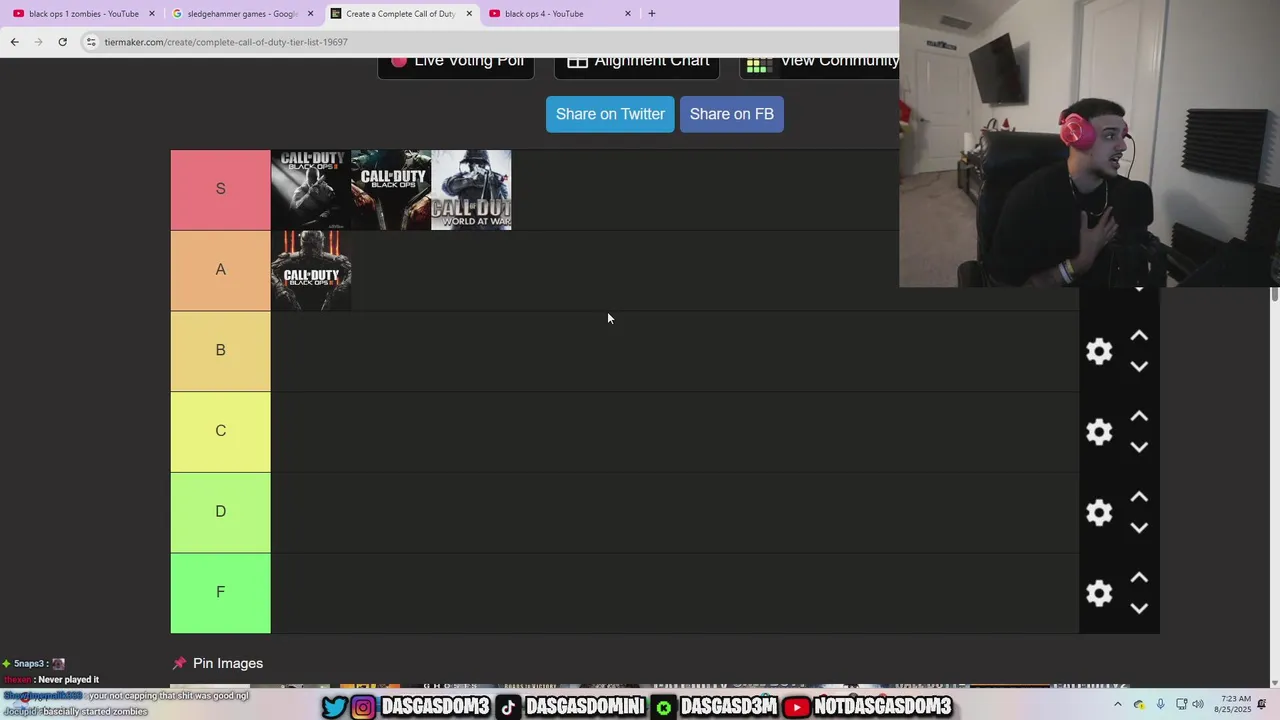Click the World at War cover in S tier
This screenshot has width=1280, height=720.
pos(471,190)
